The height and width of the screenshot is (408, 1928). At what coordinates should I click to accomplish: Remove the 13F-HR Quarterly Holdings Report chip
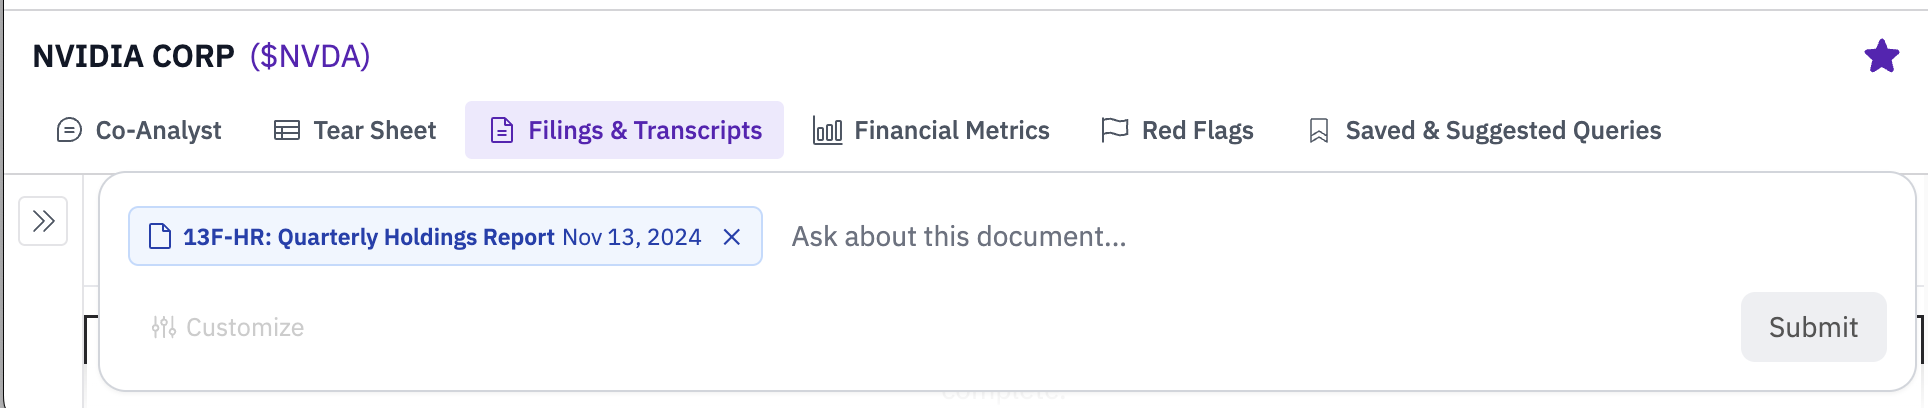point(732,237)
